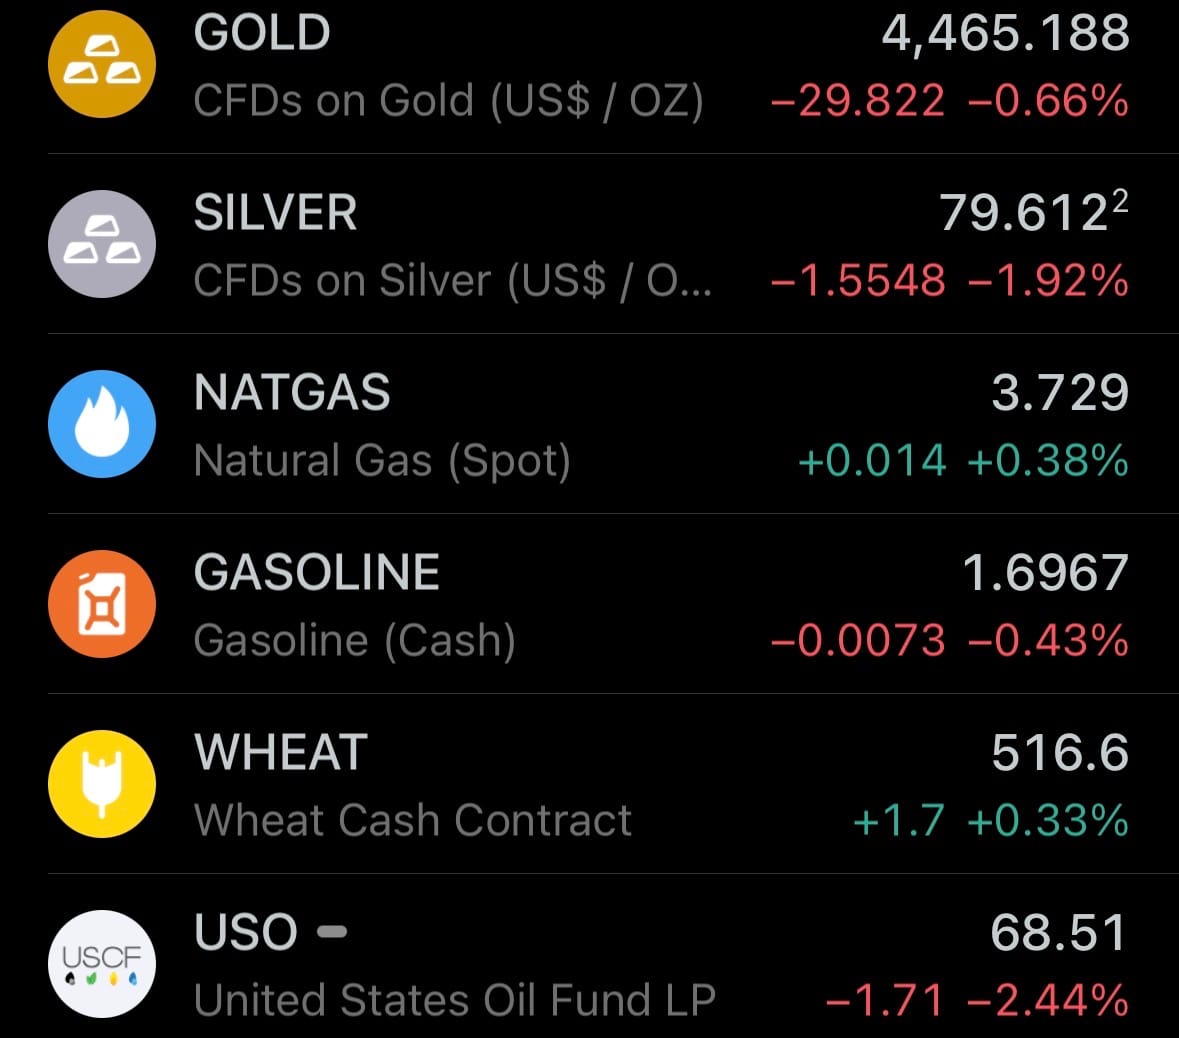
Task: Tap the blue natural gas flame icon
Action: coord(102,424)
